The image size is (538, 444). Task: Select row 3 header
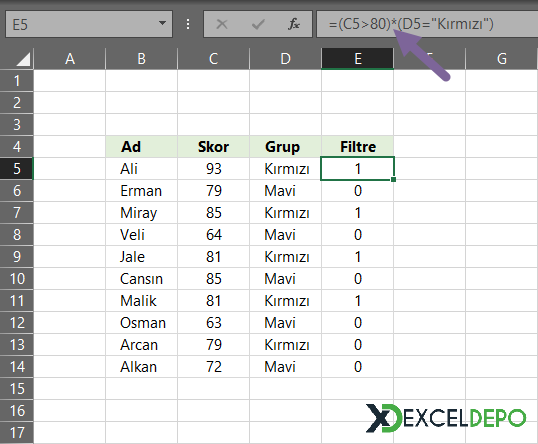click(x=16, y=125)
